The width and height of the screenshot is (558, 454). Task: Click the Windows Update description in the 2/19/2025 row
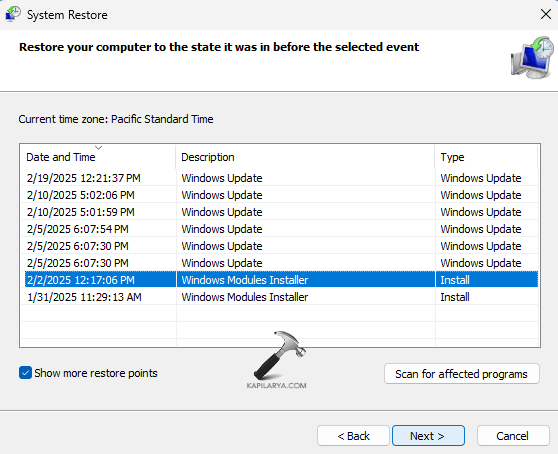(x=222, y=178)
